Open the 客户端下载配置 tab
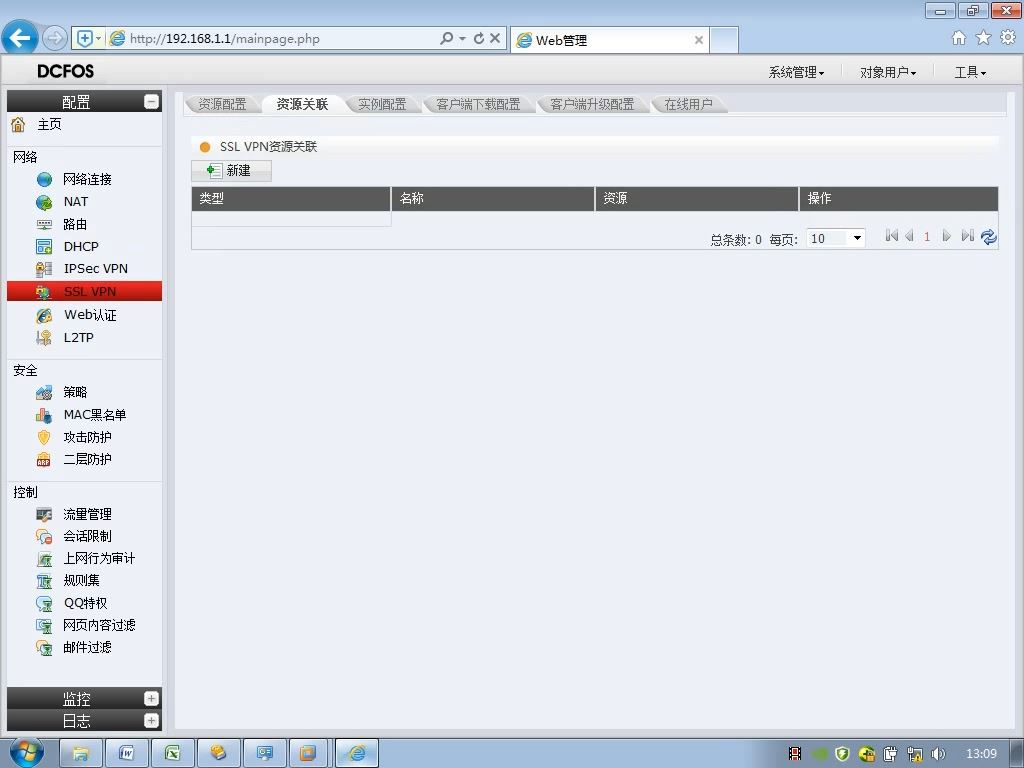This screenshot has height=768, width=1024. (x=478, y=104)
